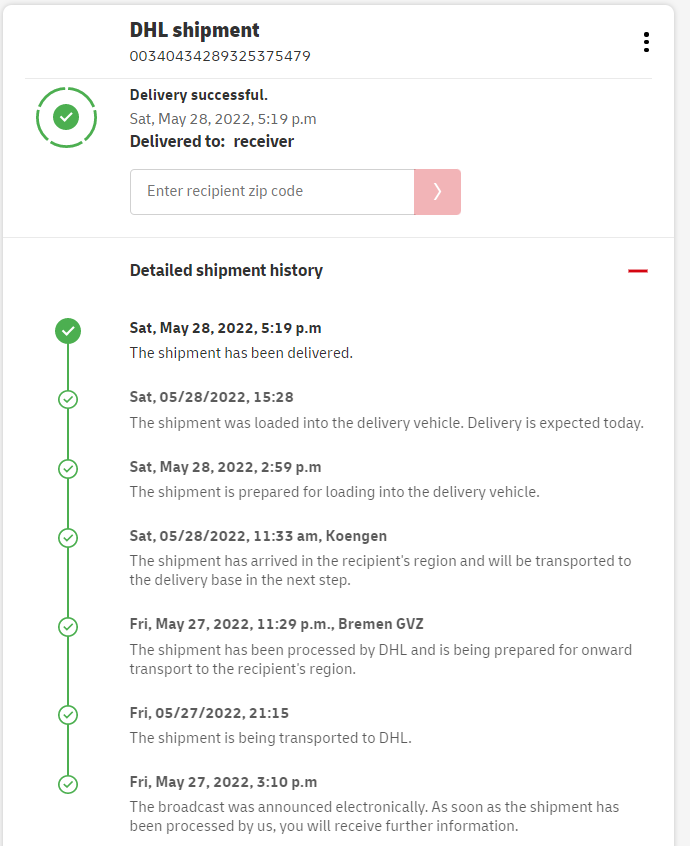Select the tracking number 00340434289325375479
The height and width of the screenshot is (846, 690).
tap(220, 56)
